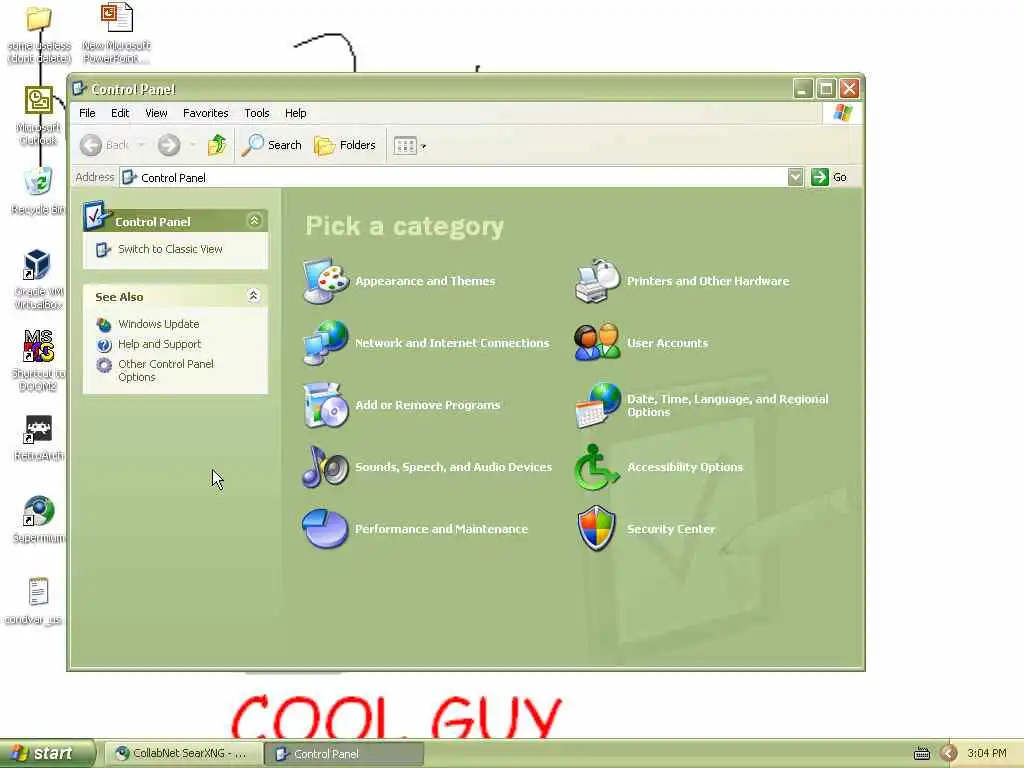The width and height of the screenshot is (1024, 768).
Task: Switch to CollabNet SearXNG taskbar window
Action: 183,754
